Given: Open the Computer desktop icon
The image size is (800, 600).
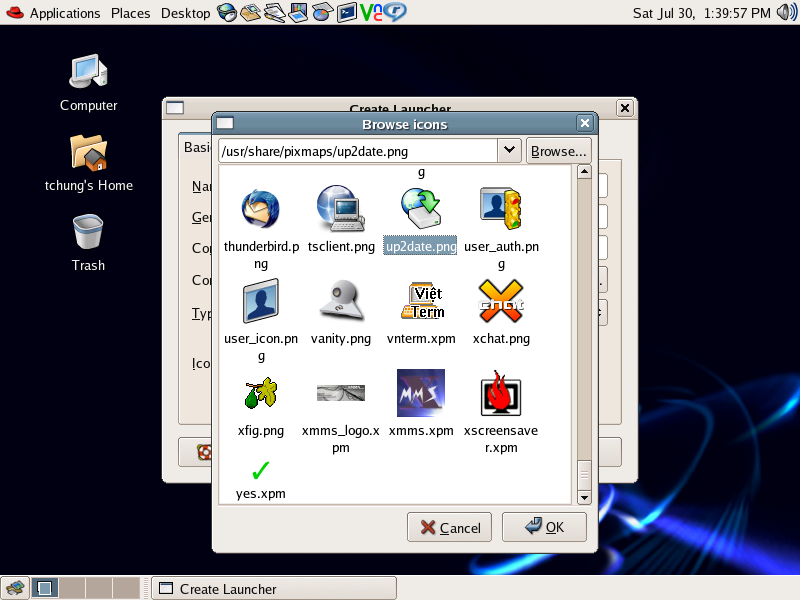Looking at the screenshot, I should 88,73.
